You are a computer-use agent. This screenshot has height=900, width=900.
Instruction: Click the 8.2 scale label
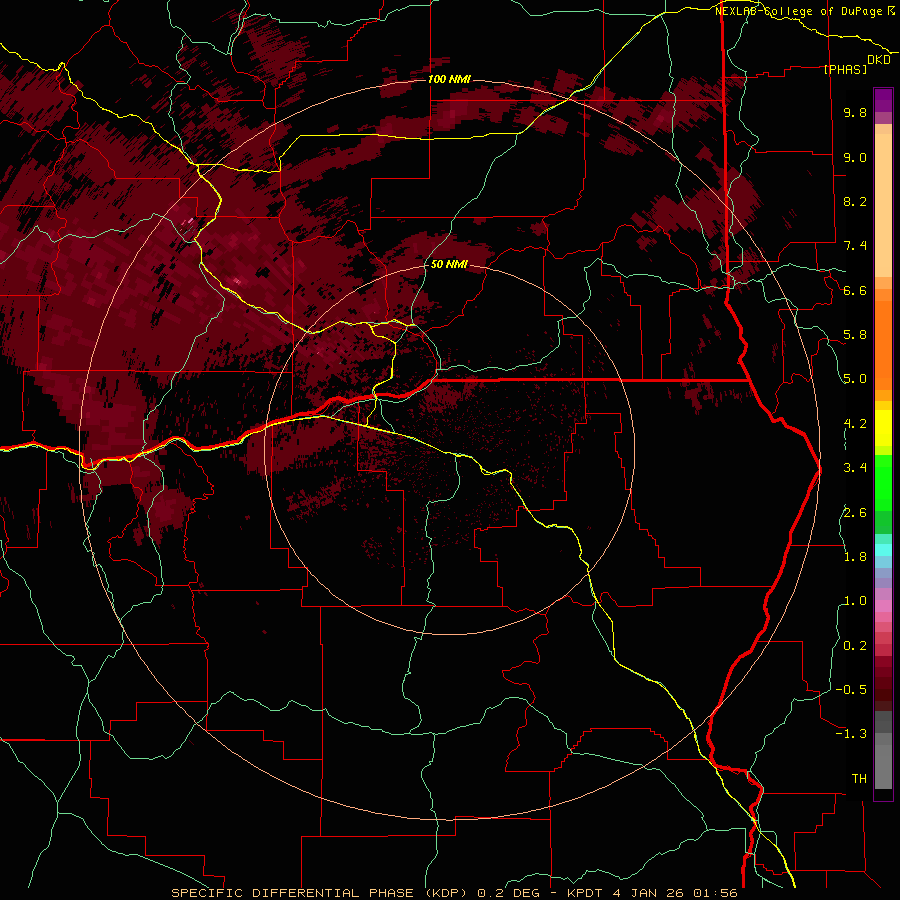pyautogui.click(x=855, y=201)
